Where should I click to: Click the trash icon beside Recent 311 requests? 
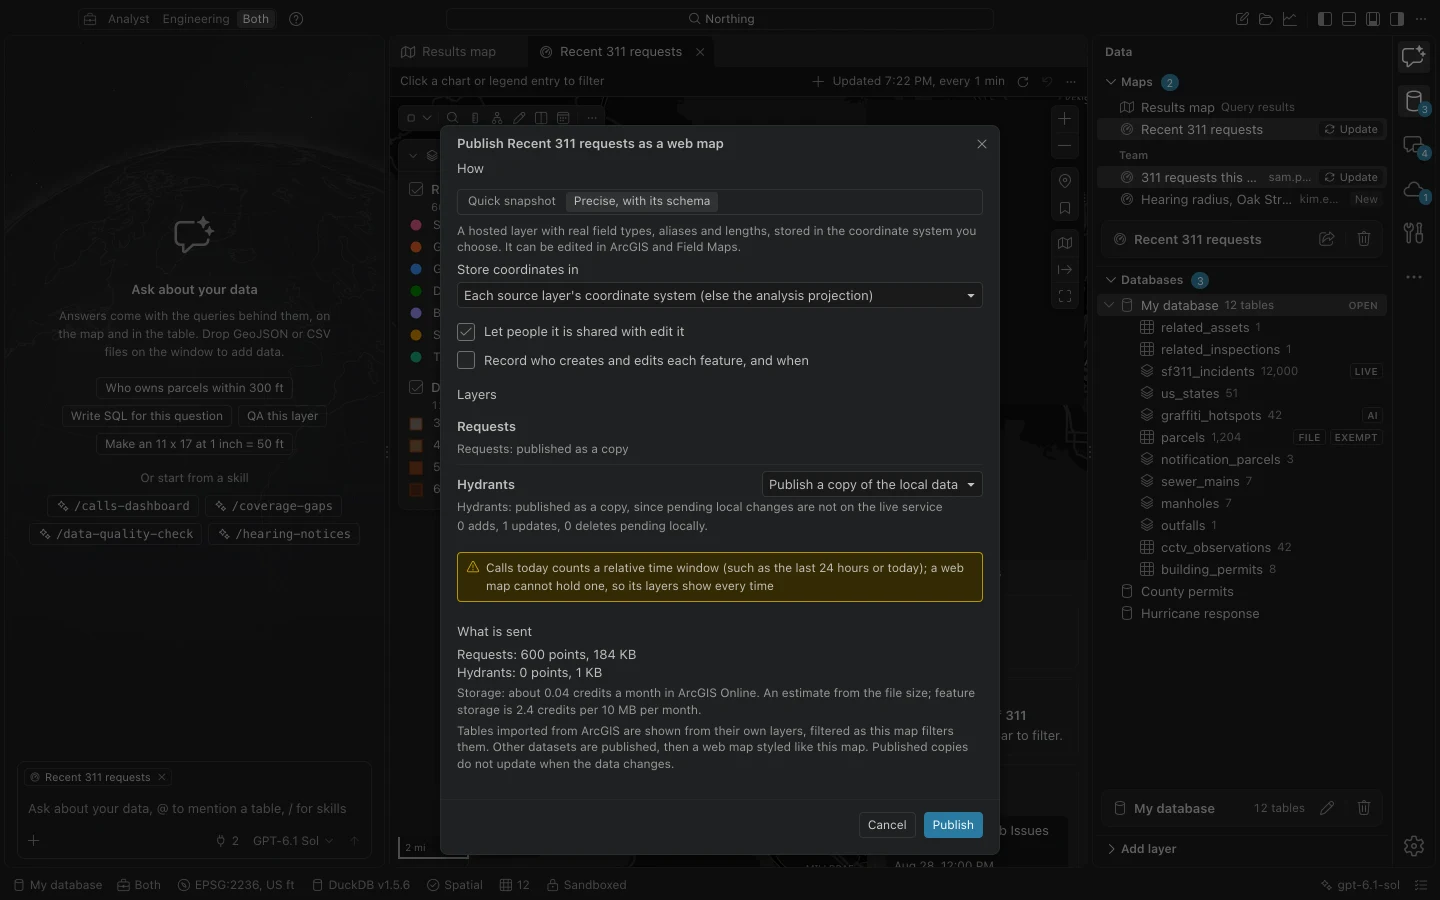click(x=1364, y=239)
